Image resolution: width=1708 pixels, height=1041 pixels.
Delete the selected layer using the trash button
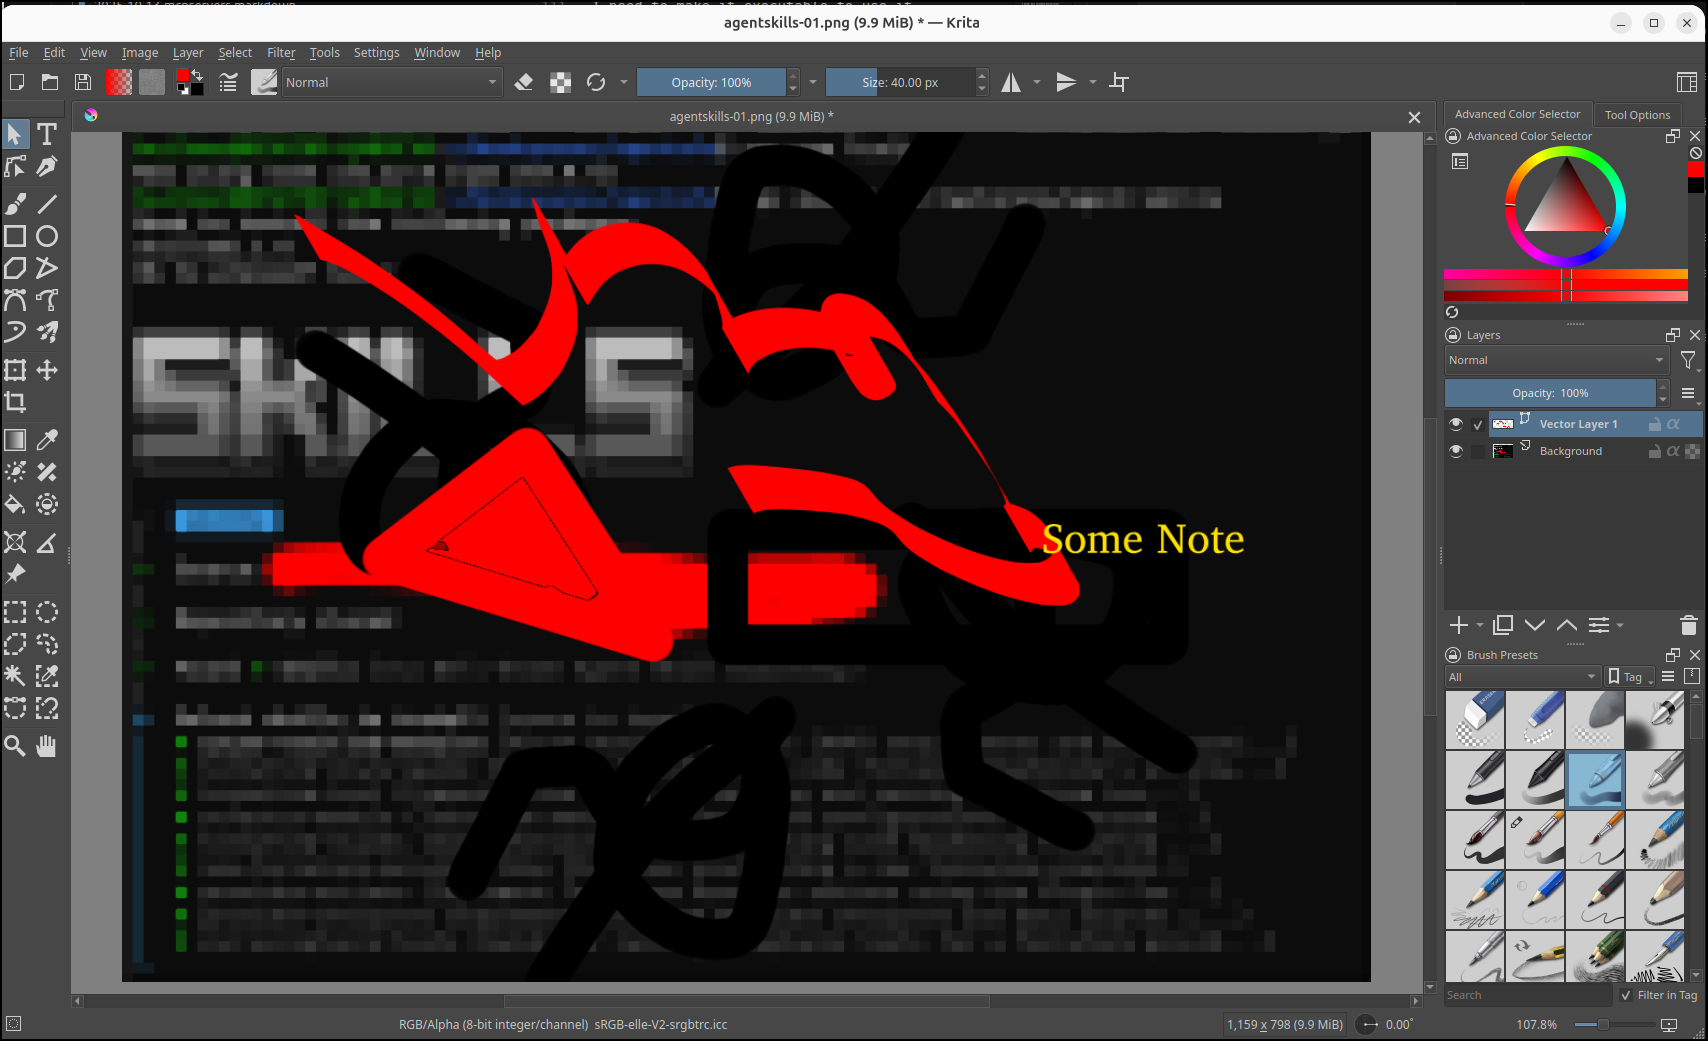[x=1689, y=625]
